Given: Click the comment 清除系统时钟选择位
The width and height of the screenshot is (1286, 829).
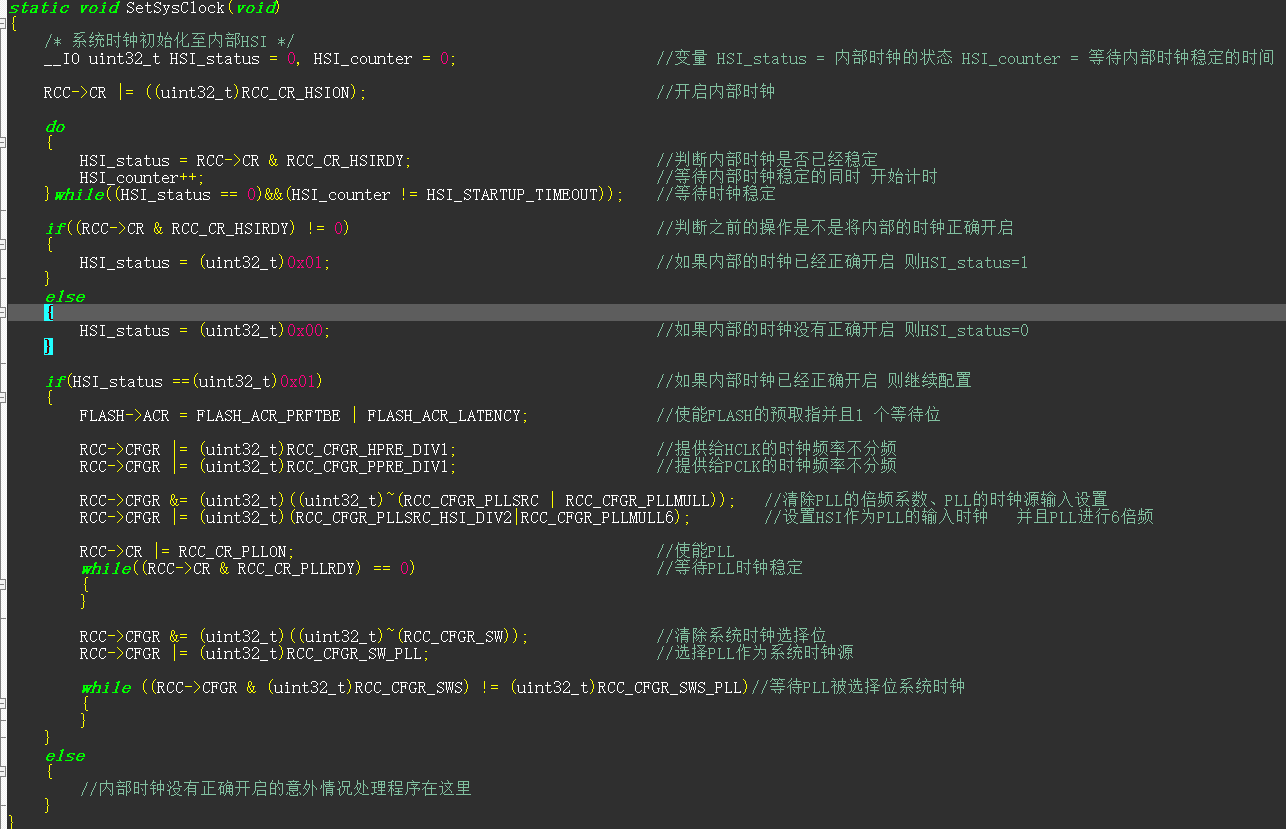Looking at the screenshot, I should pyautogui.click(x=741, y=636).
